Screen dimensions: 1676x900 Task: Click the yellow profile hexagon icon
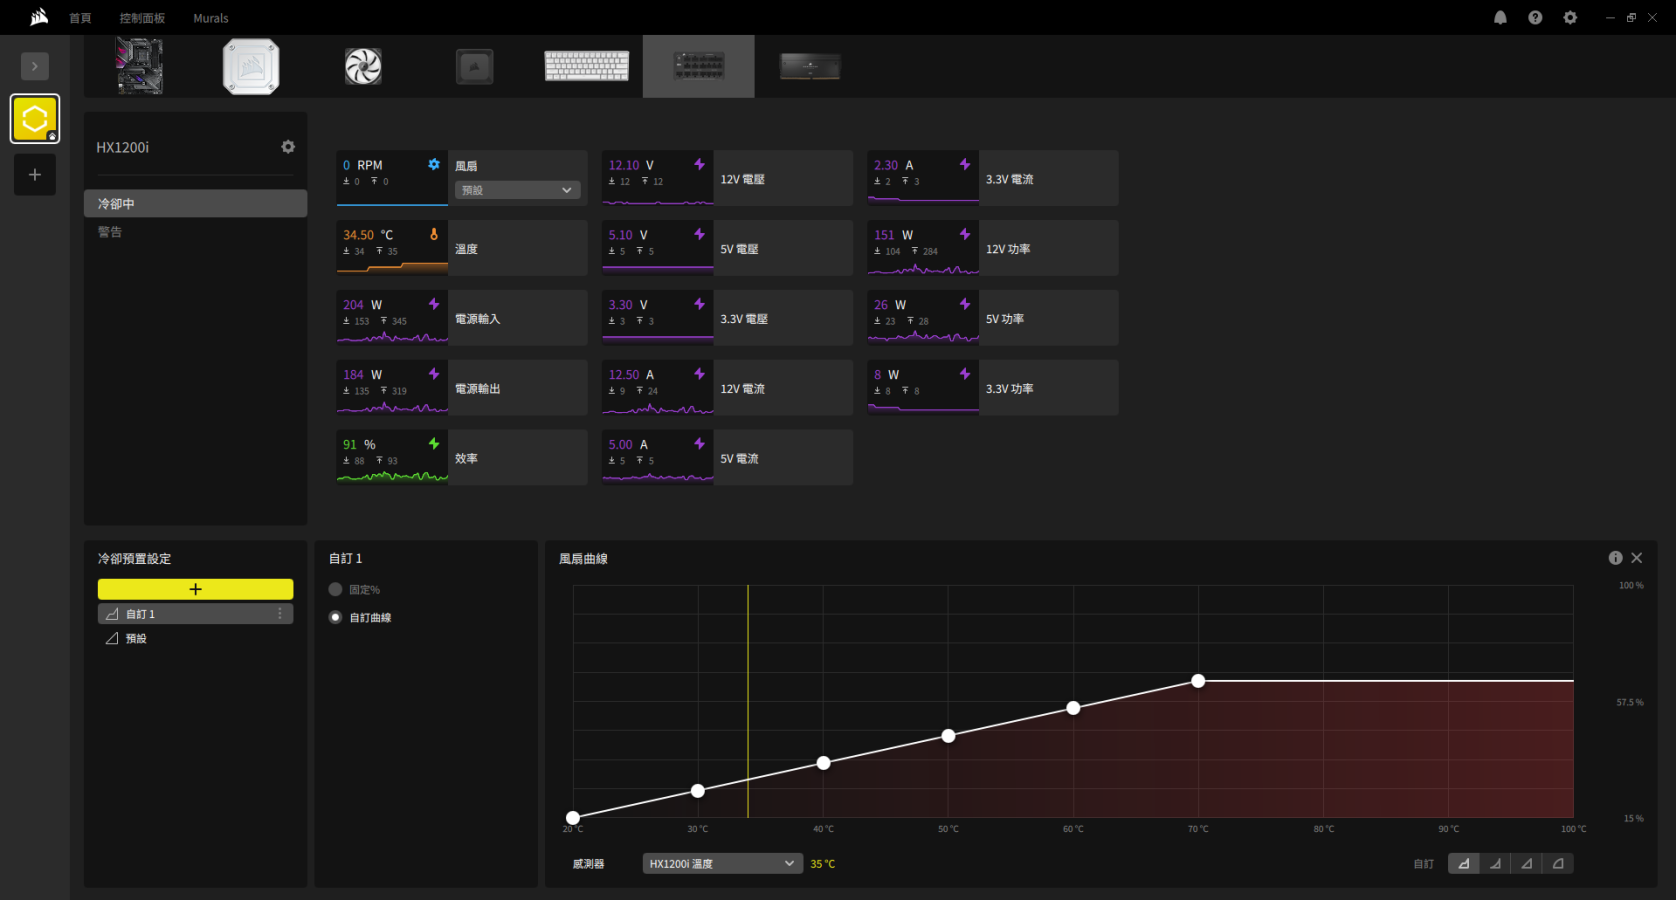[35, 119]
